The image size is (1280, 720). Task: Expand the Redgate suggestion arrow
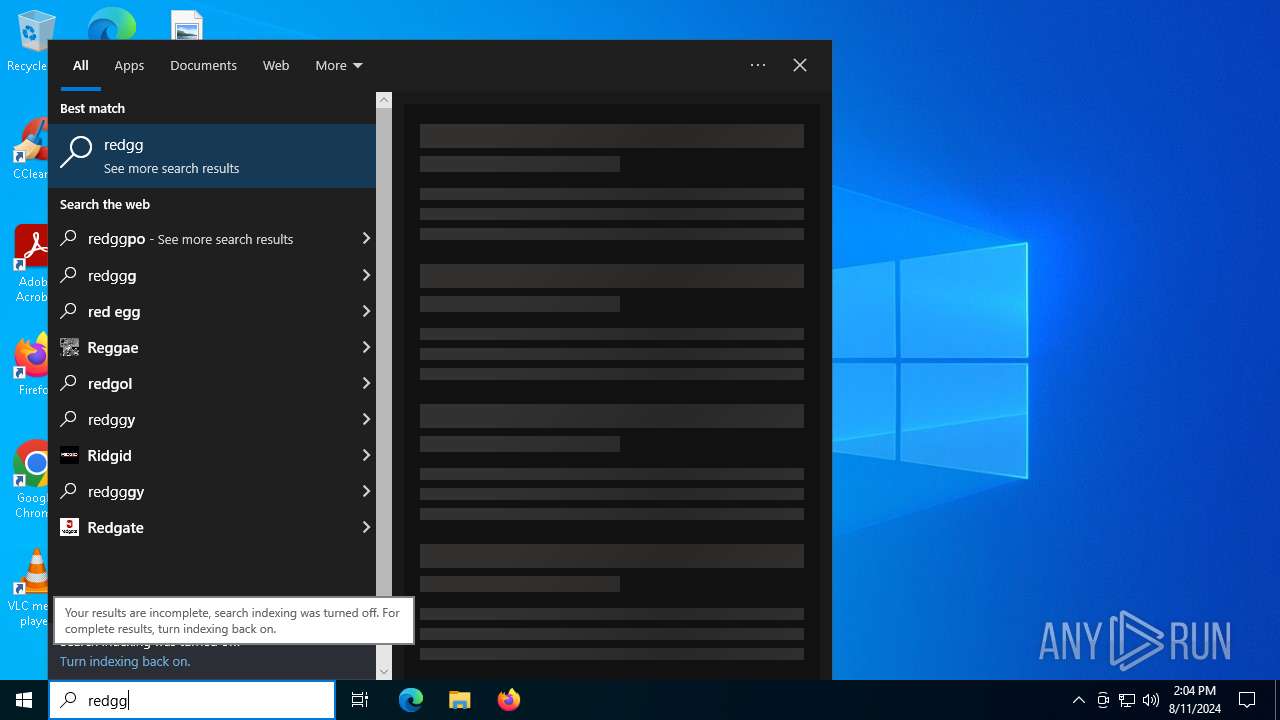[366, 527]
